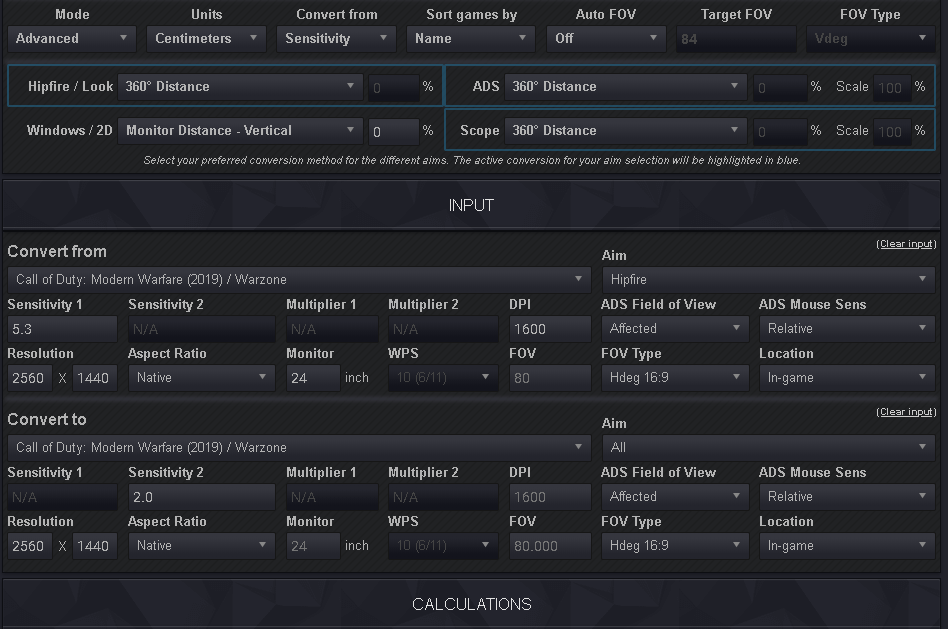This screenshot has height=629, width=948.
Task: Open the Convert to Aim dropdown showing All
Action: [768, 448]
